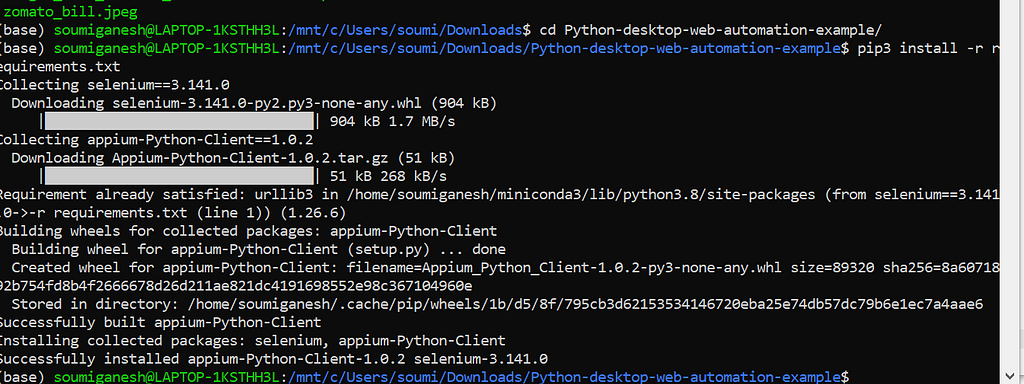The height and width of the screenshot is (384, 1024).
Task: Click the 'pip3 install -r' command text
Action: click(x=920, y=48)
